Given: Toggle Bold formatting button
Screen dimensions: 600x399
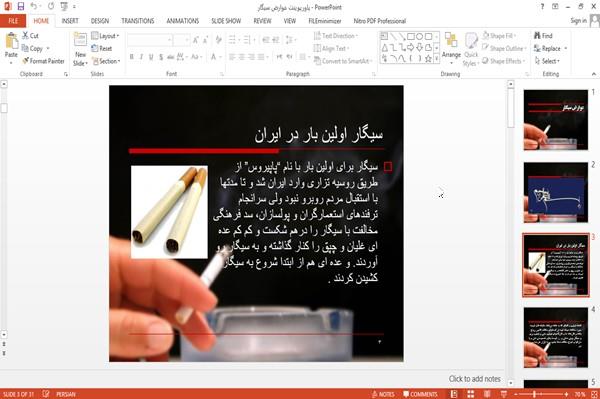Looking at the screenshot, I should pyautogui.click(x=132, y=57).
